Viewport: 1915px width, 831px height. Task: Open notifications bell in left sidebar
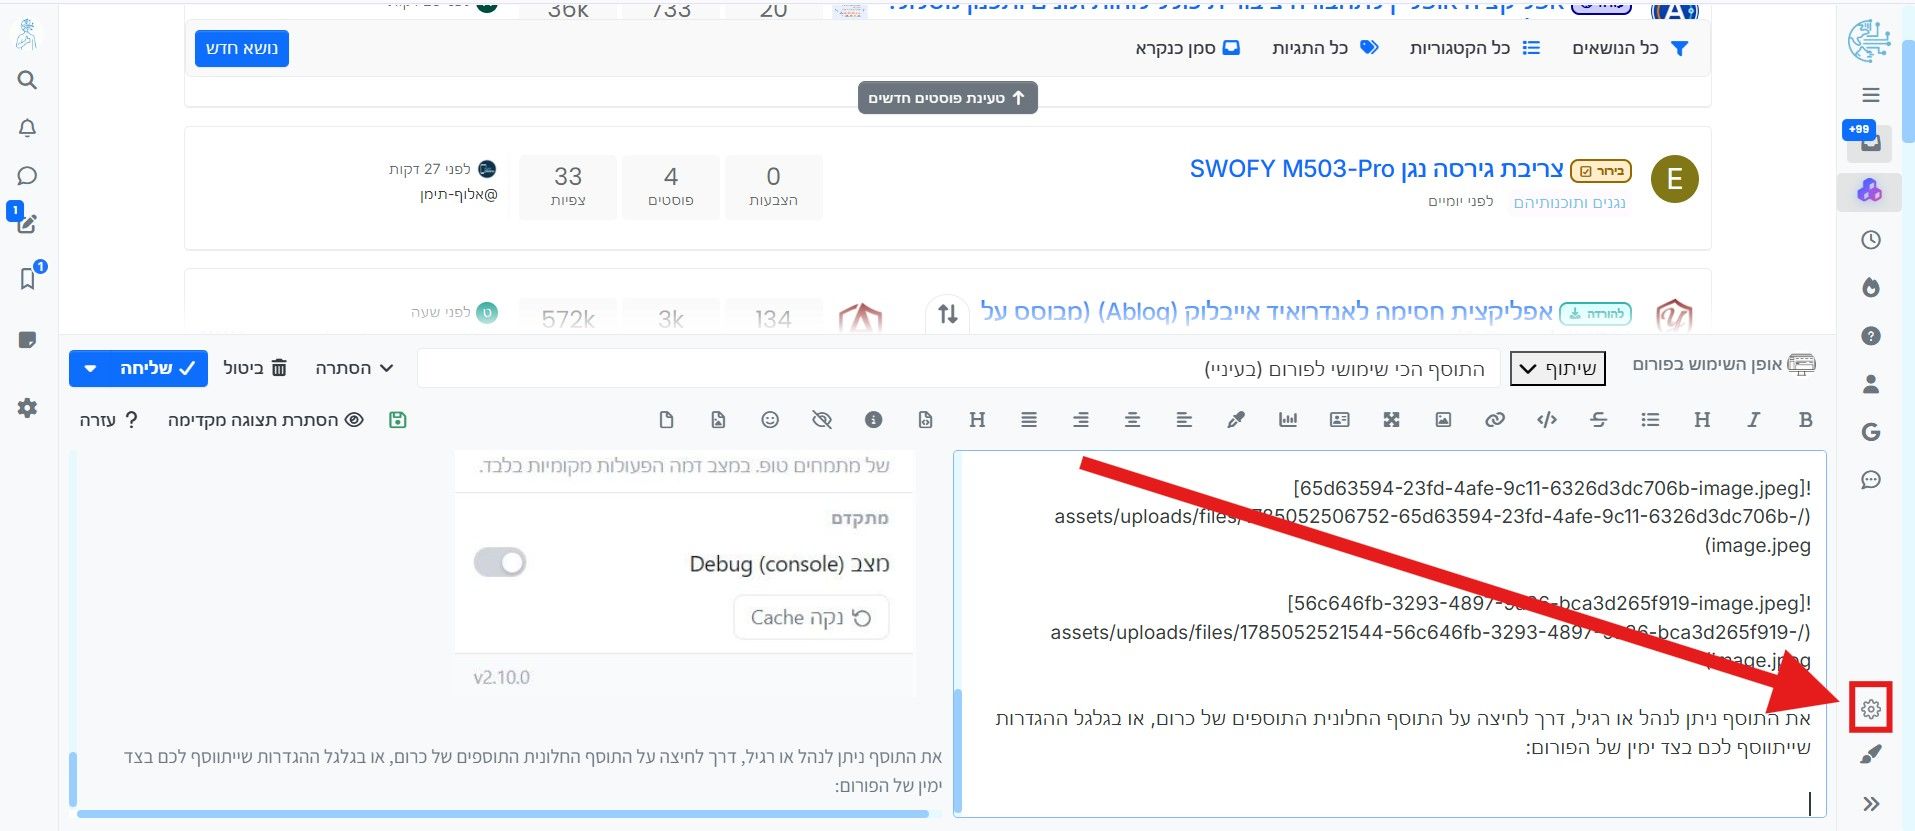click(27, 128)
